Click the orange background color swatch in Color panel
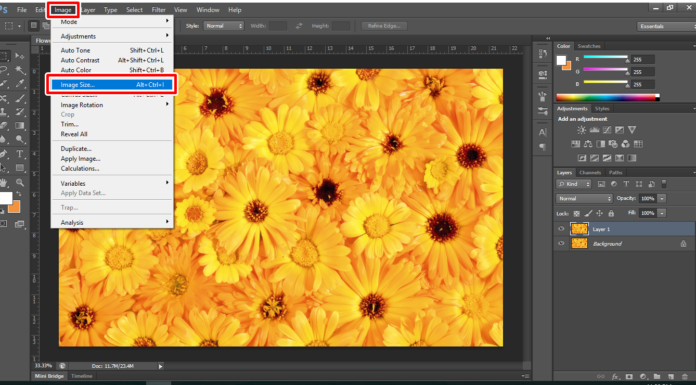 click(567, 66)
